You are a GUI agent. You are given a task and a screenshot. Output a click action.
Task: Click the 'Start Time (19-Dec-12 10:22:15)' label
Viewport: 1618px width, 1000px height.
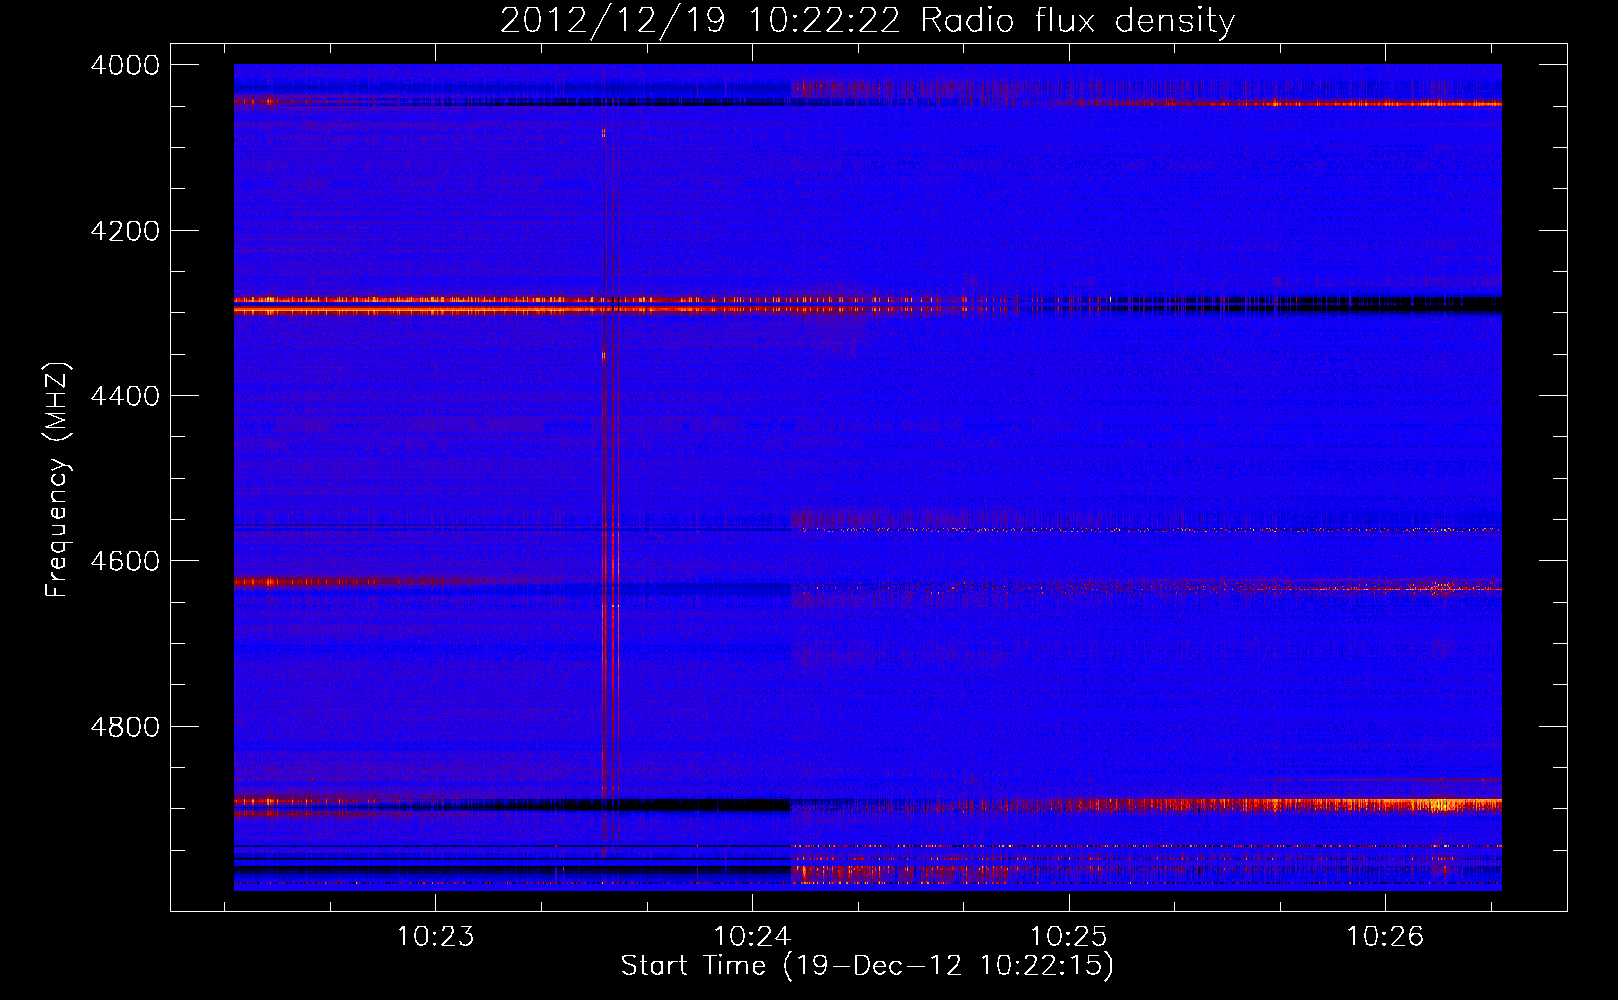click(x=867, y=966)
